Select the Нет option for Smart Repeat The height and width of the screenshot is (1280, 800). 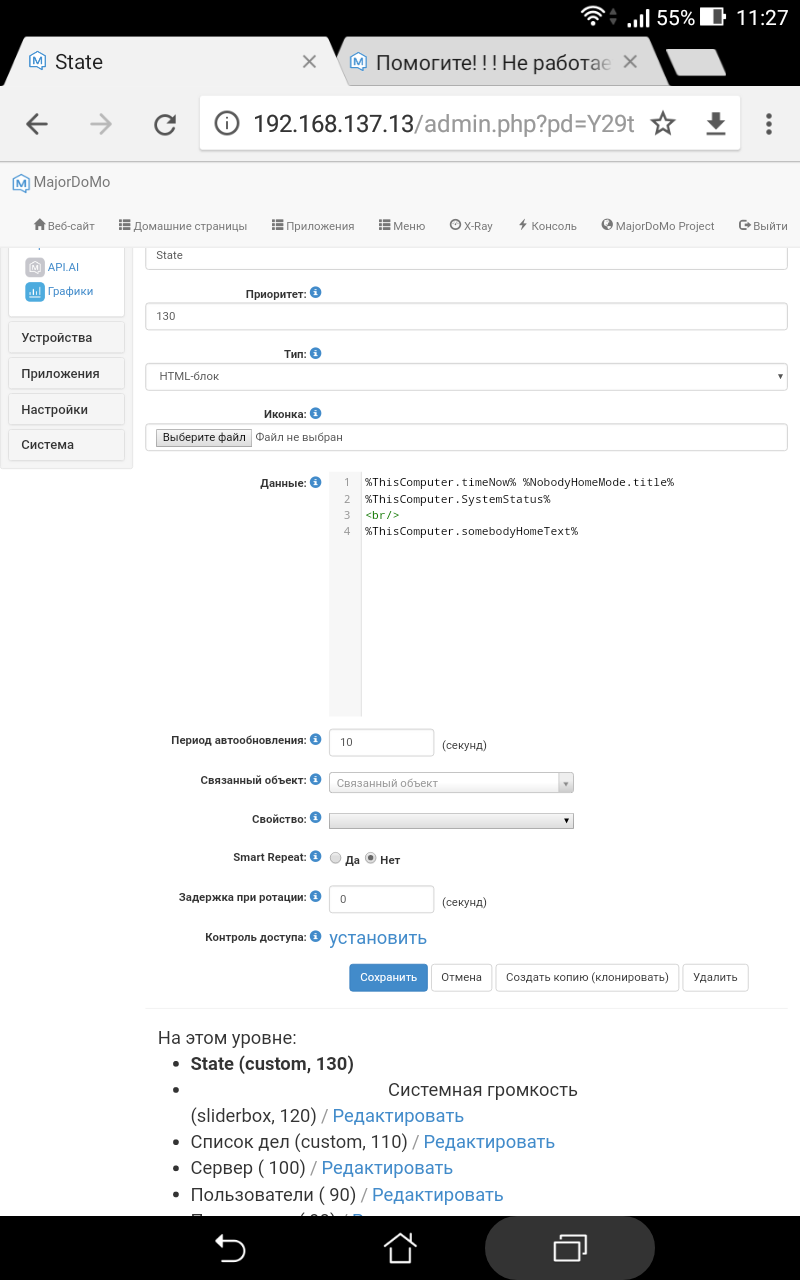pyautogui.click(x=370, y=857)
